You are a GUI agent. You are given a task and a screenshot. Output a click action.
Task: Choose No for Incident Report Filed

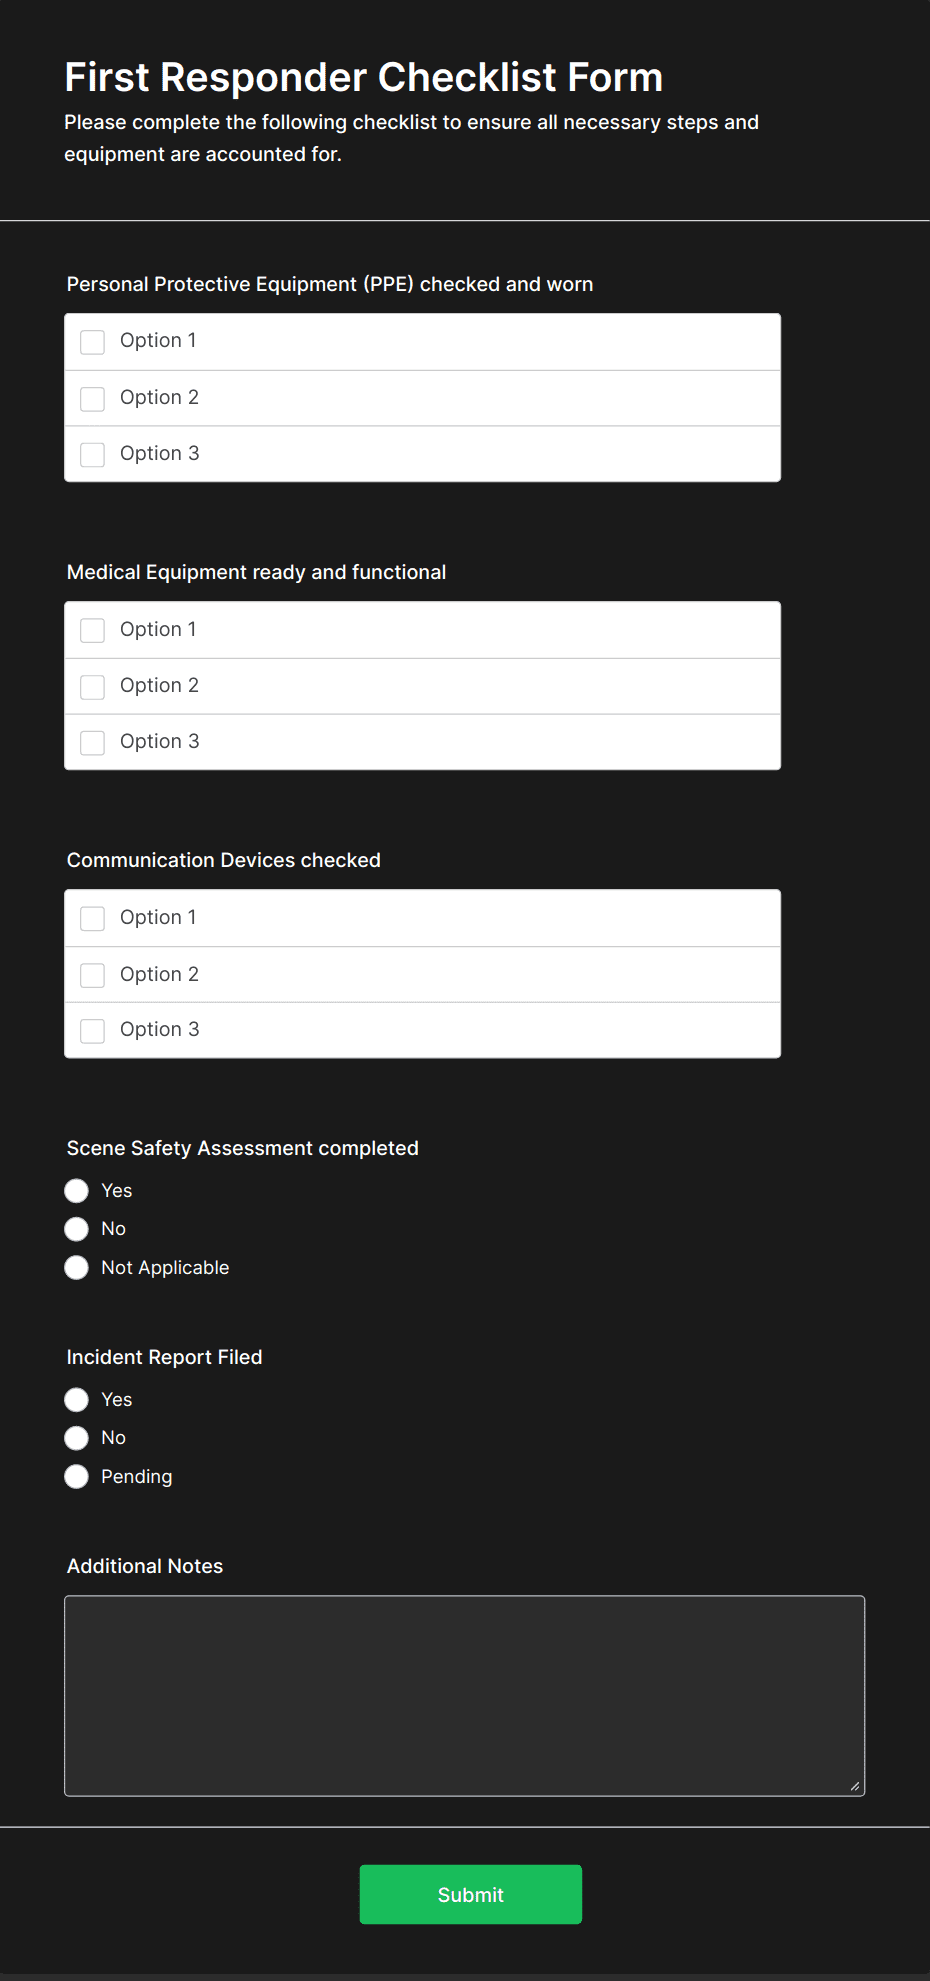pyautogui.click(x=77, y=1438)
